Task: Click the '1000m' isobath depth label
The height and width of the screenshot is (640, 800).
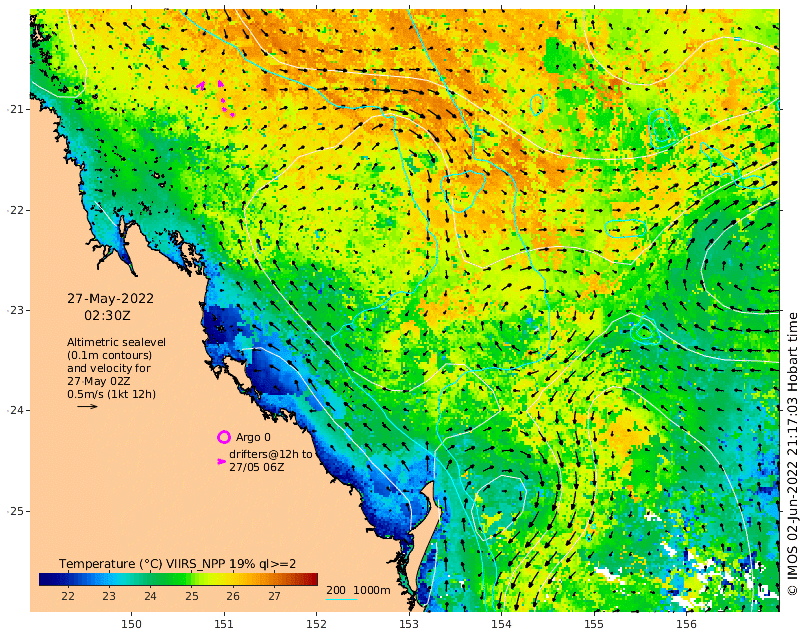Action: coord(372,590)
